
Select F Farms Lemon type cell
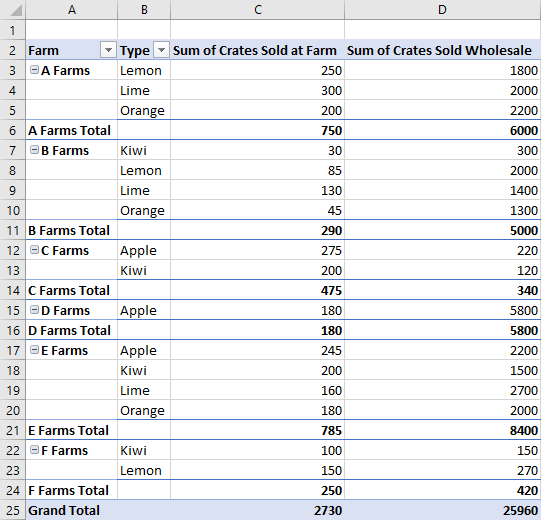[x=144, y=470]
